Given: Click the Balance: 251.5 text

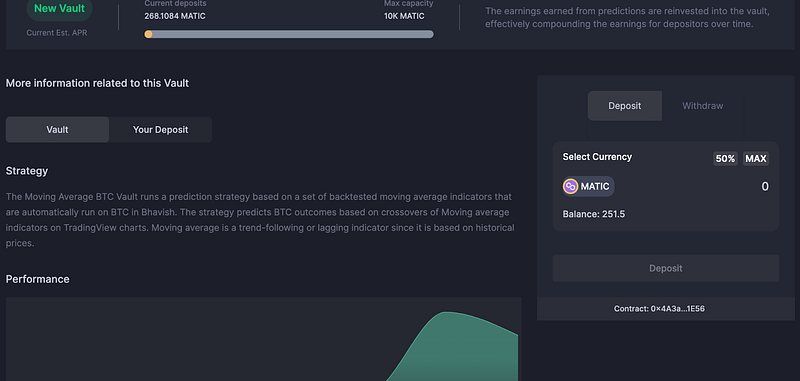Looking at the screenshot, I should click(x=594, y=214).
